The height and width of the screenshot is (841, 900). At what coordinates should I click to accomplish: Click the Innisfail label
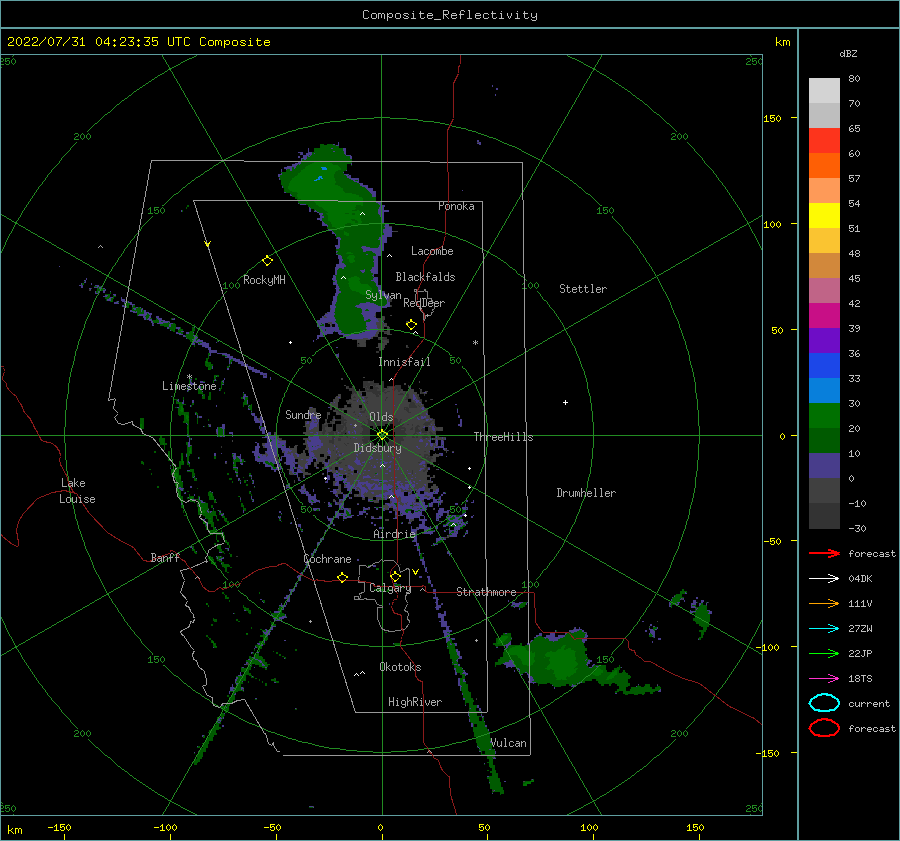click(404, 362)
